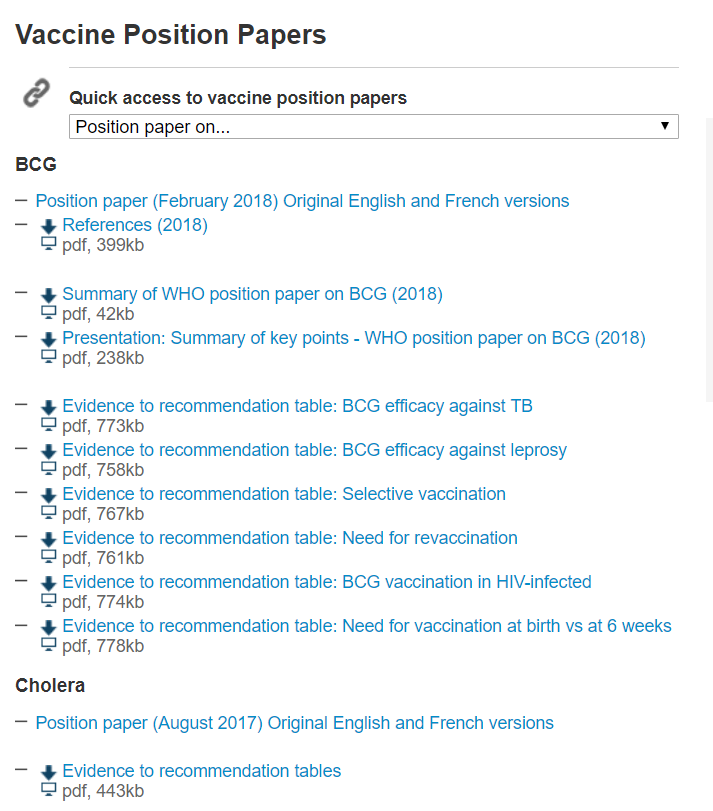Open Summary of WHO position paper on BCG
The height and width of the screenshot is (811, 713).
coord(252,294)
